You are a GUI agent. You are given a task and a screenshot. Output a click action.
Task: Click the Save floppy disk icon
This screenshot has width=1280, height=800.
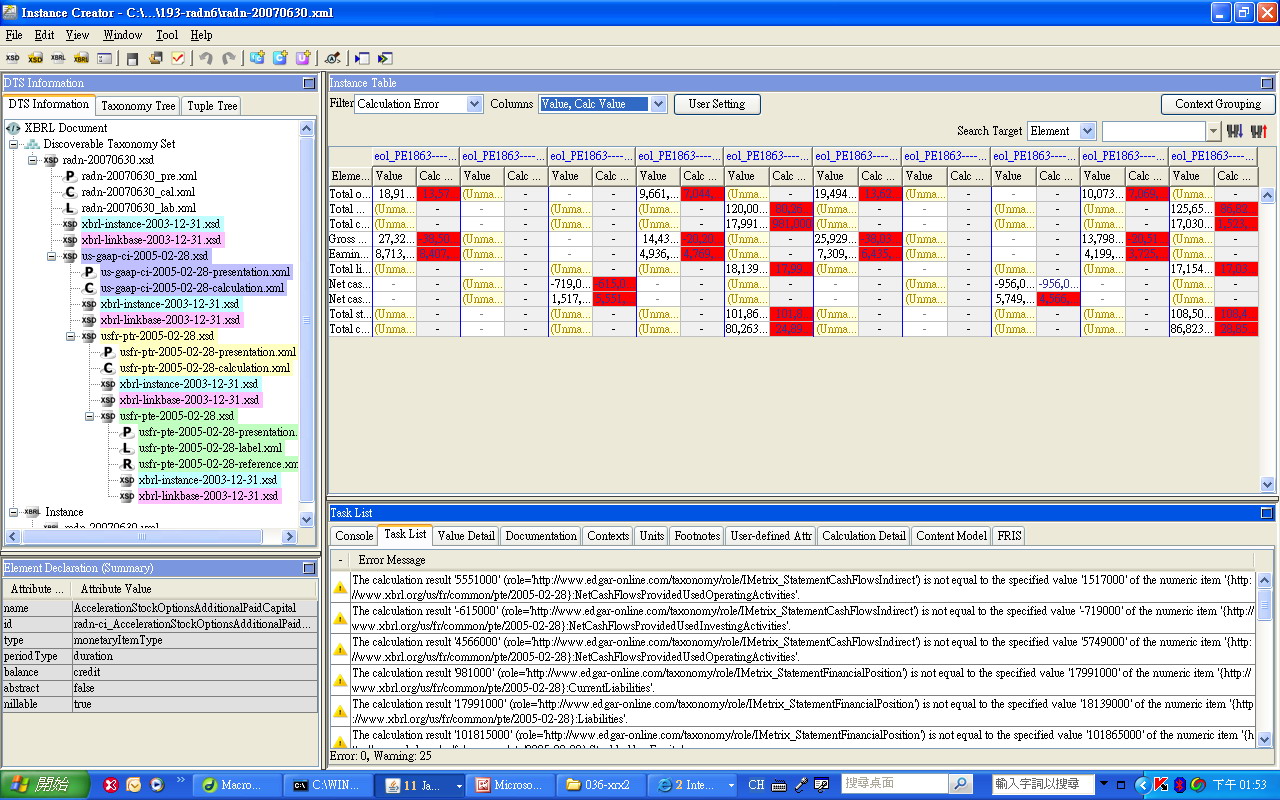point(133,58)
